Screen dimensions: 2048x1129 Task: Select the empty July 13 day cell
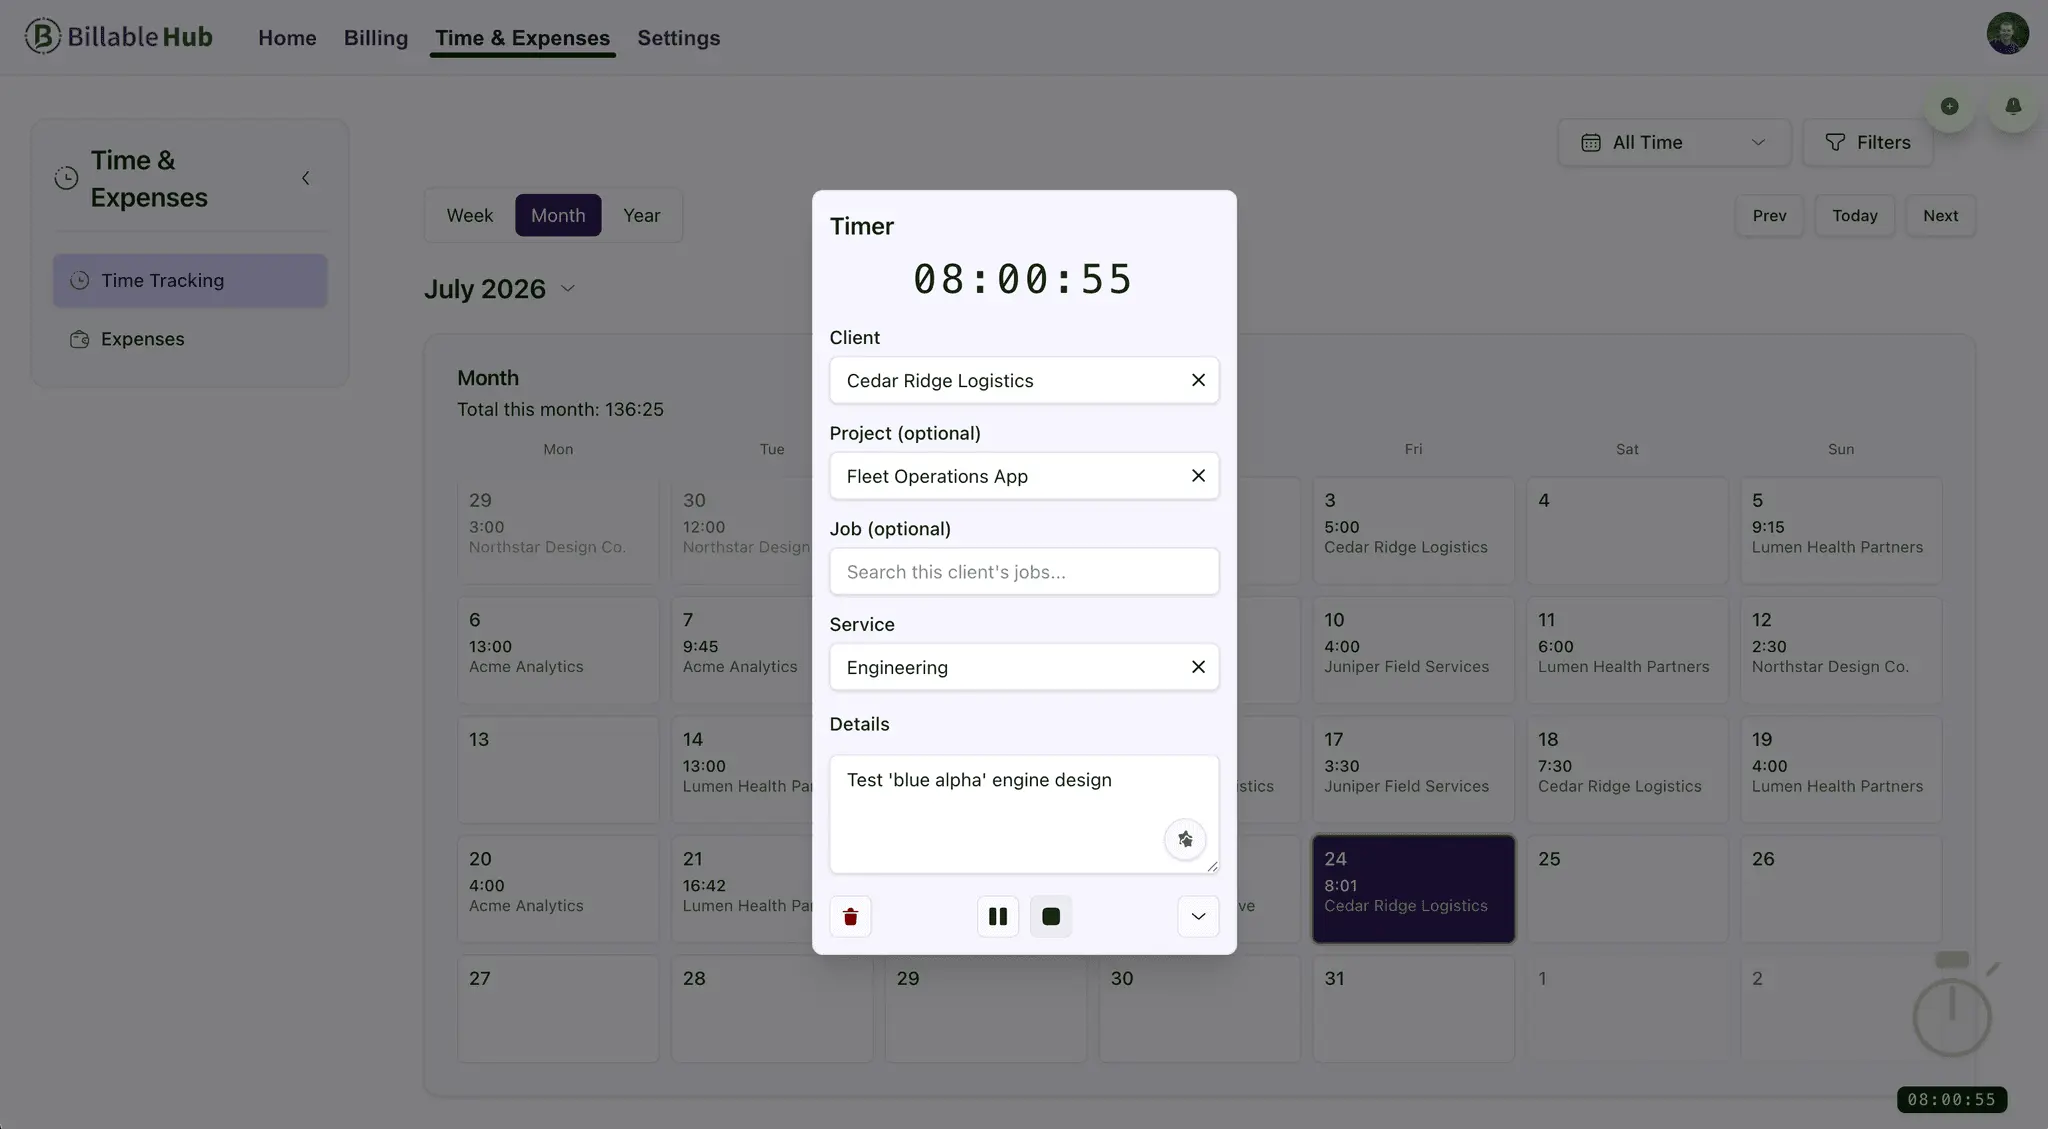coord(558,770)
